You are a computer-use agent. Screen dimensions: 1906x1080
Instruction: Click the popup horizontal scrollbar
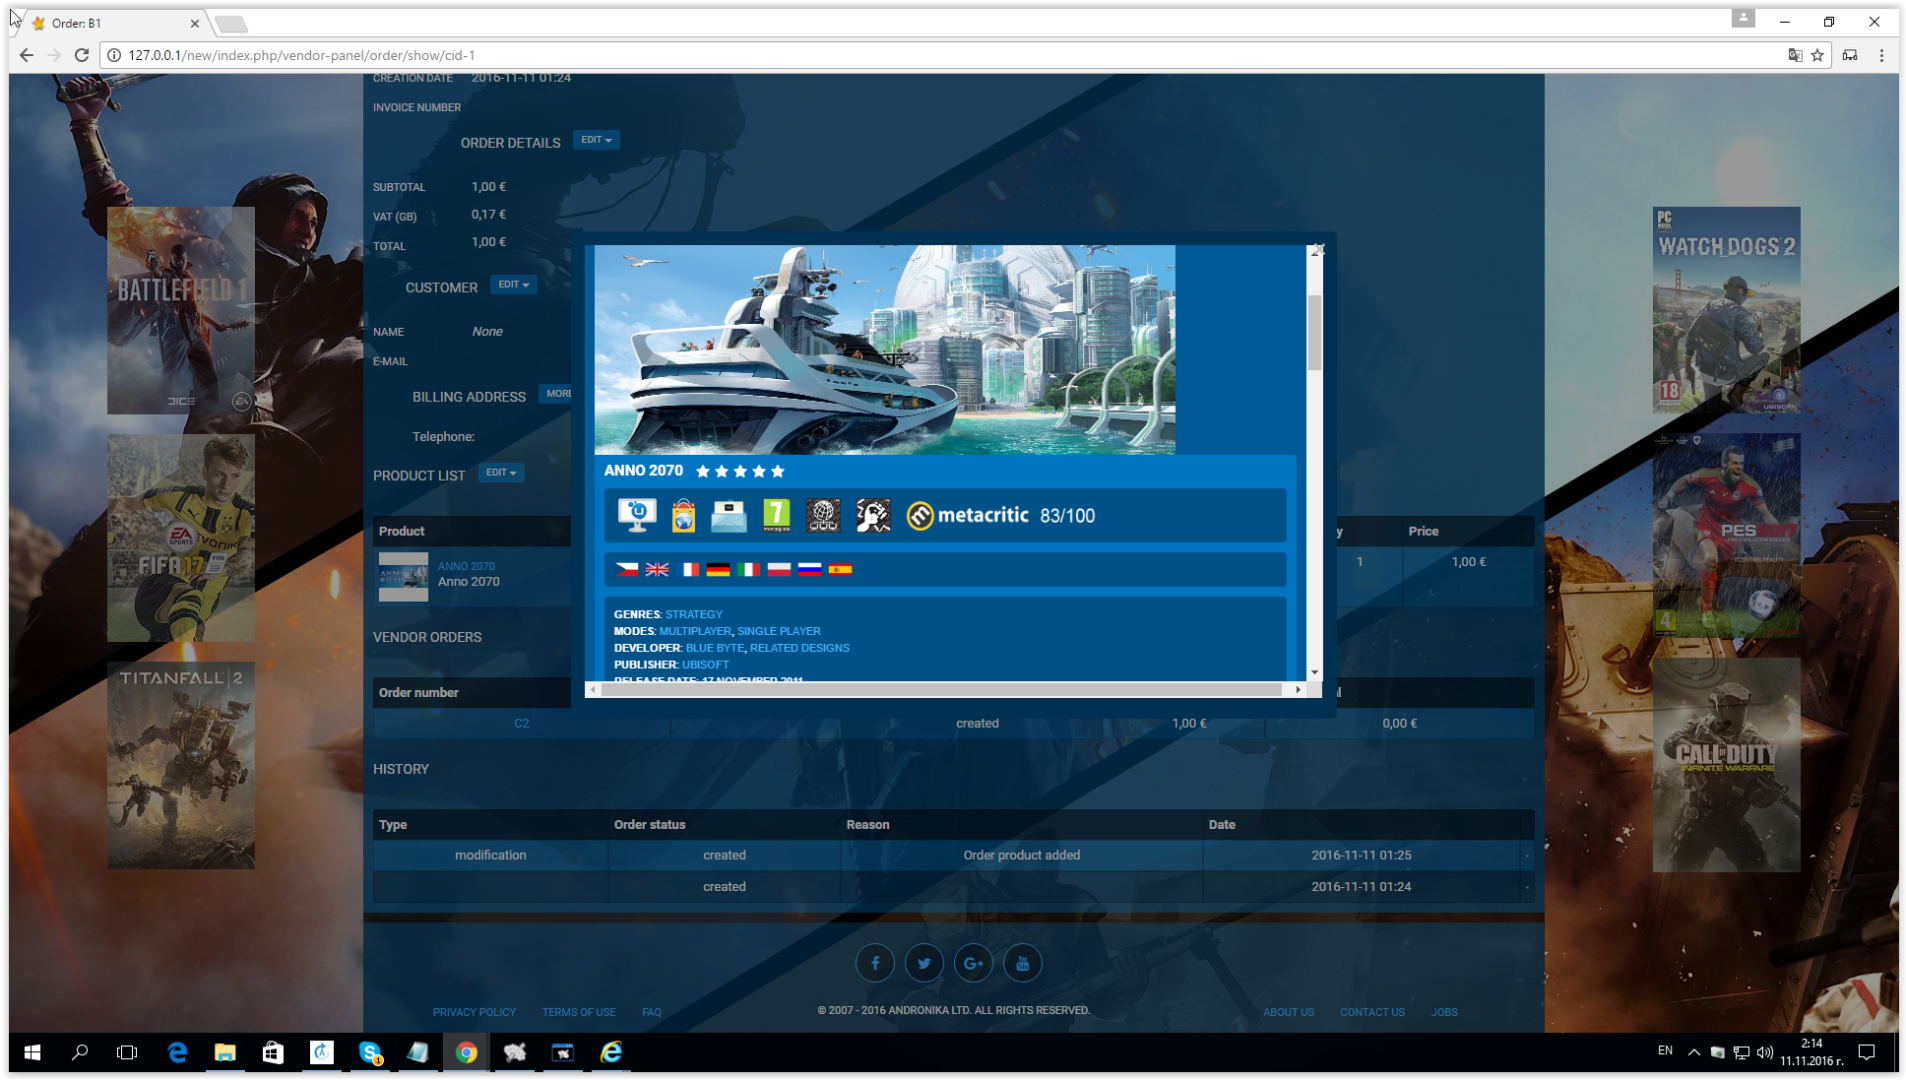(942, 689)
